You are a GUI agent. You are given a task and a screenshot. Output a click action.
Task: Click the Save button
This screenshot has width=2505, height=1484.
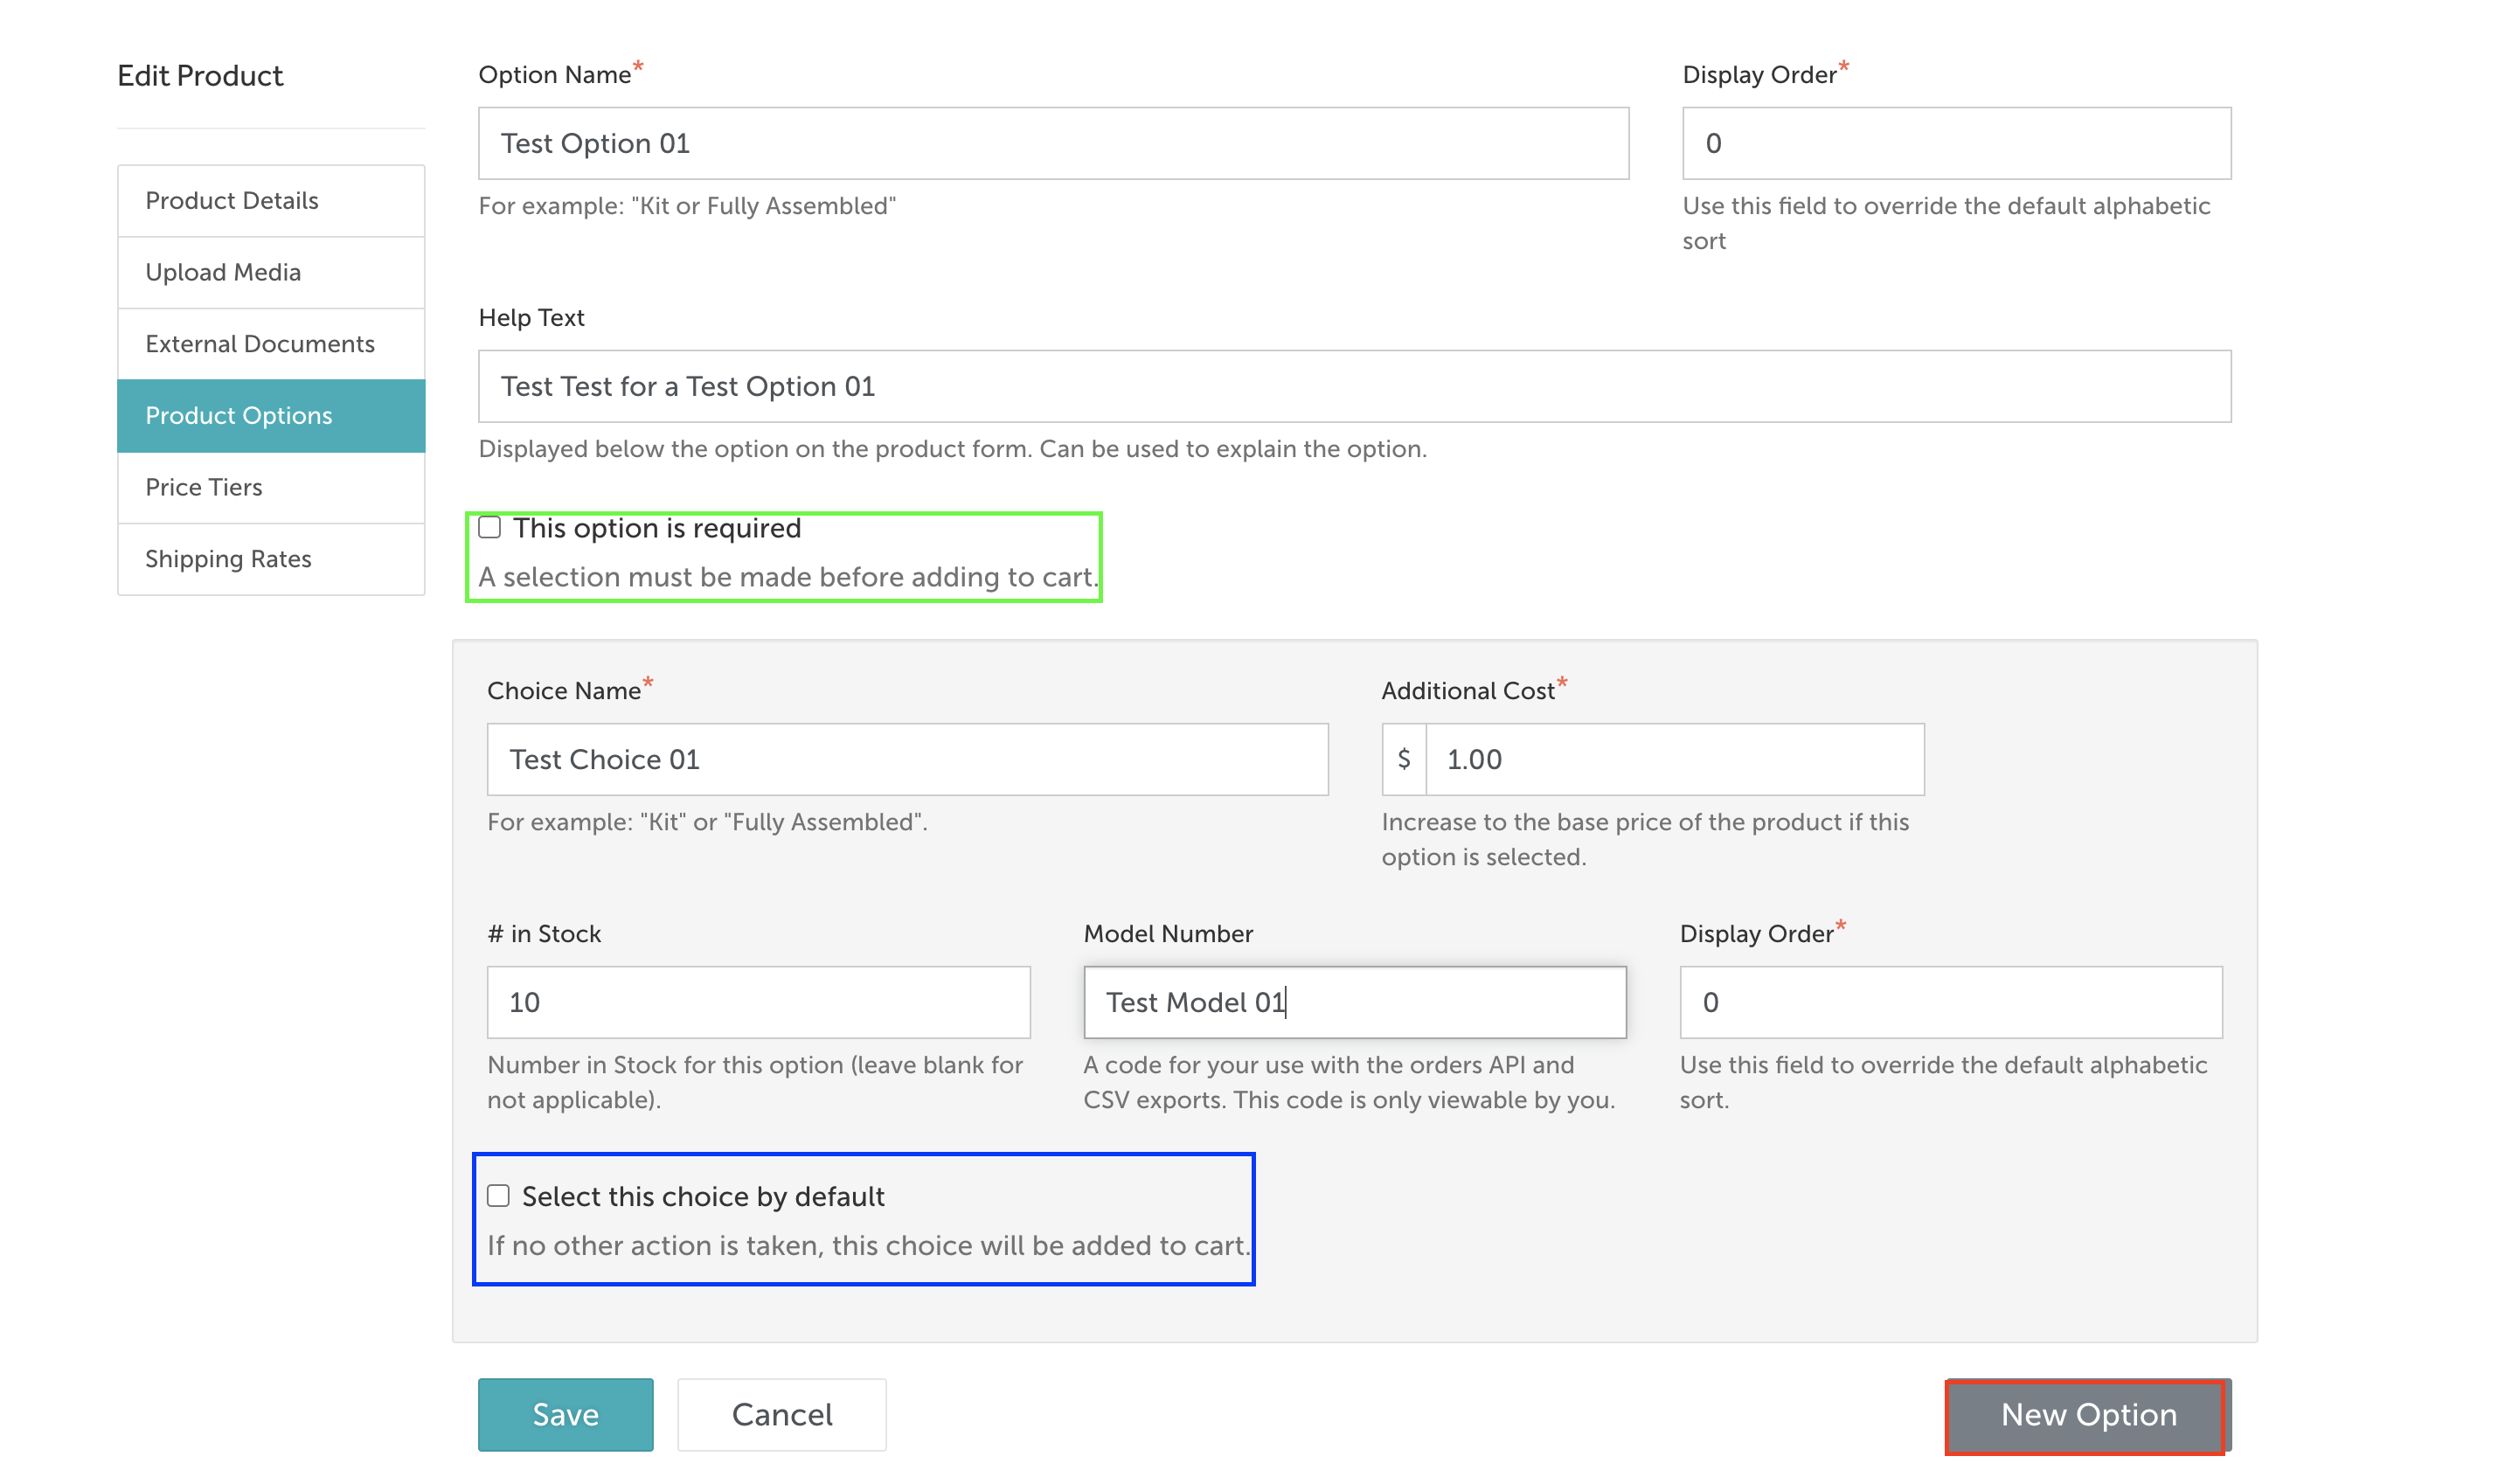pyautogui.click(x=565, y=1414)
